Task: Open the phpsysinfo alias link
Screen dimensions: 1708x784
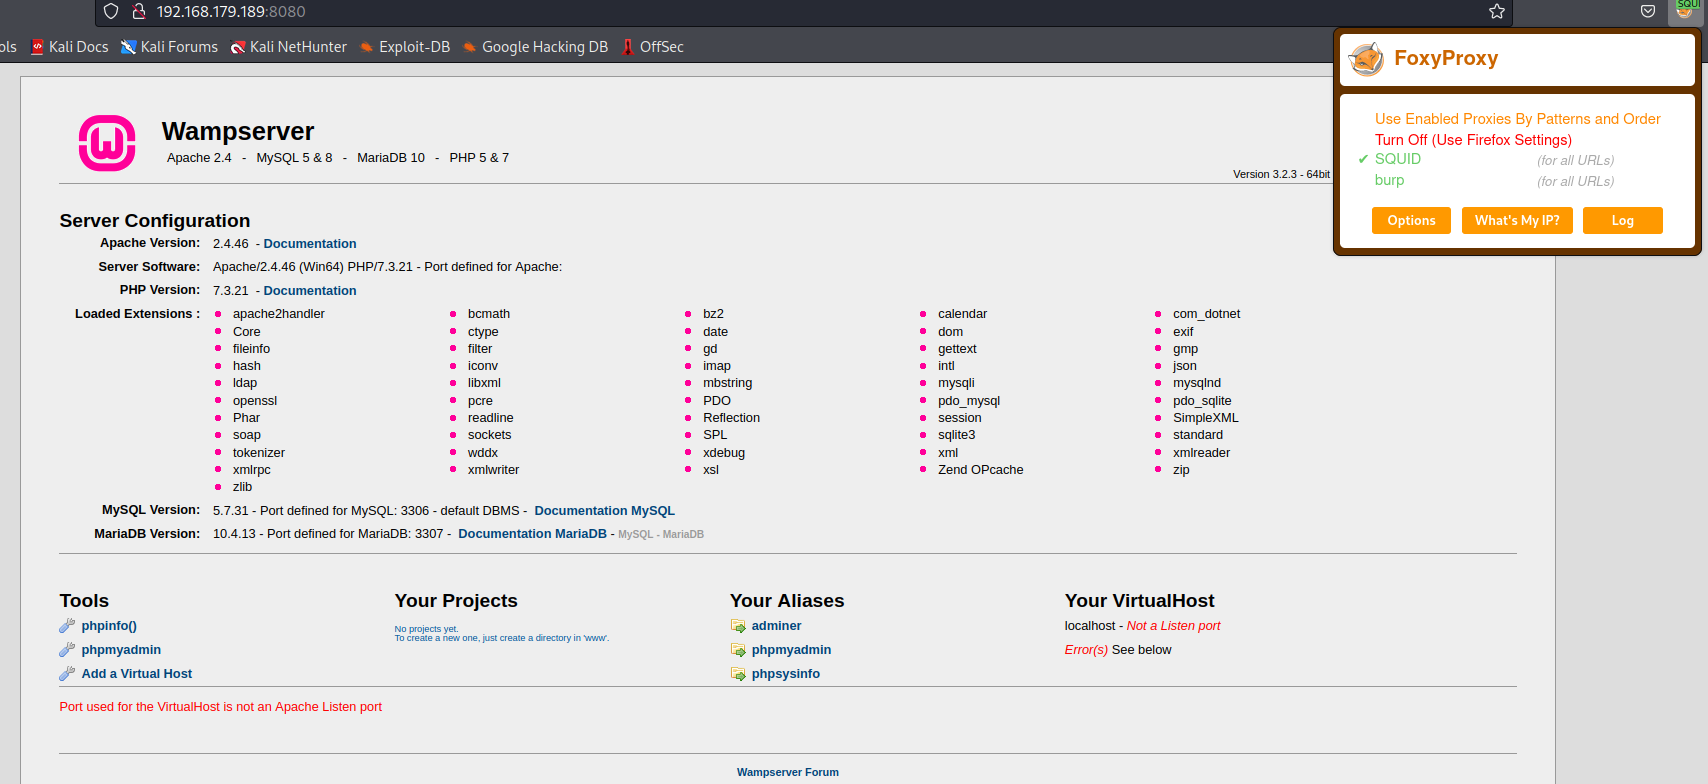Action: click(x=785, y=674)
